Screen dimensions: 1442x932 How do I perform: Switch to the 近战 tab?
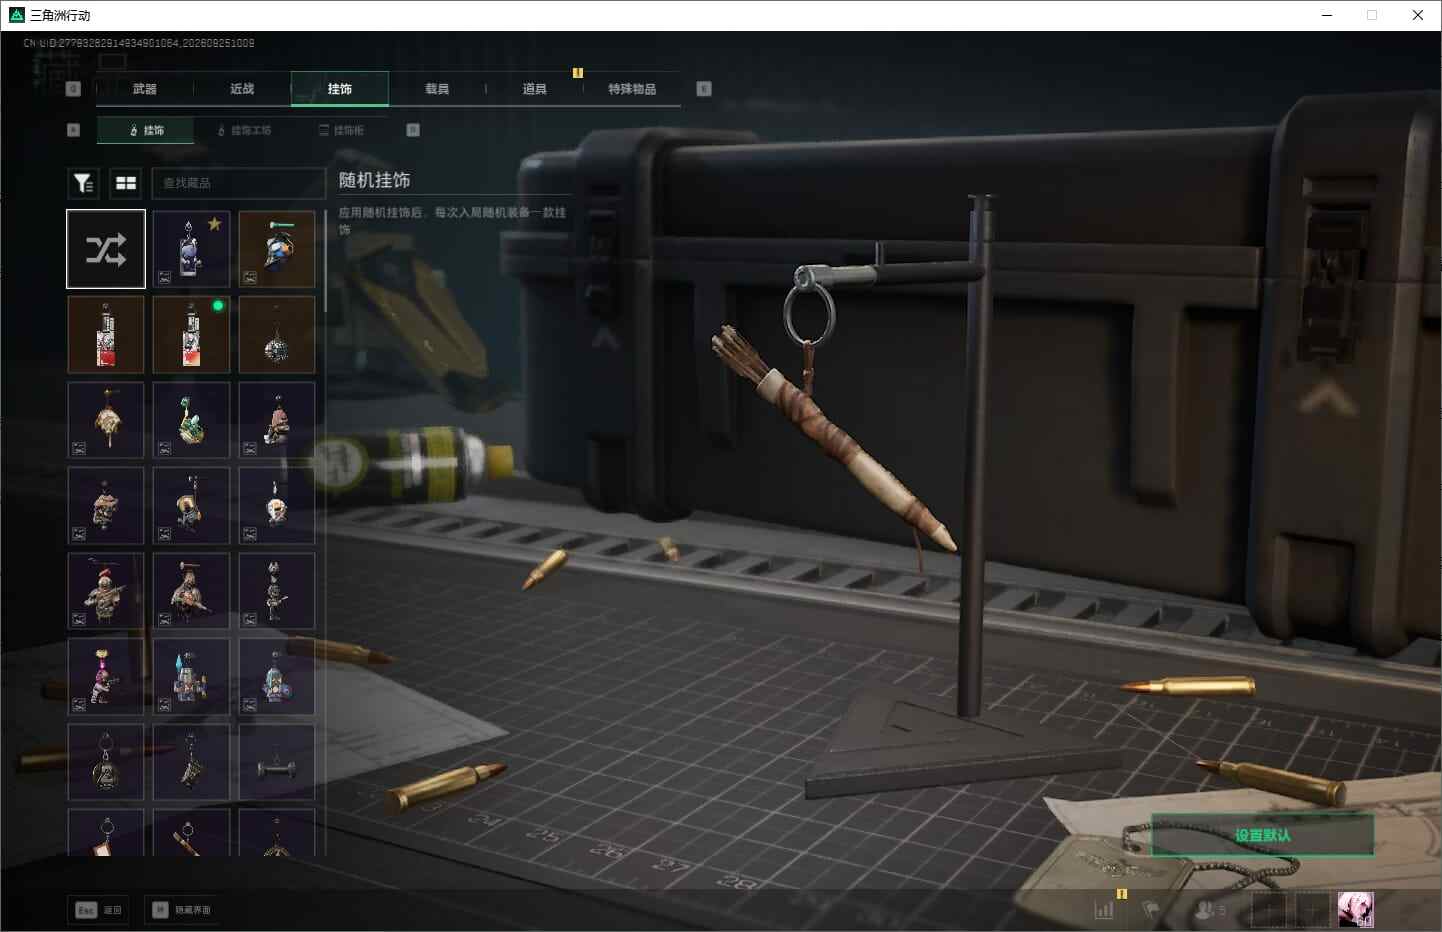pos(242,89)
